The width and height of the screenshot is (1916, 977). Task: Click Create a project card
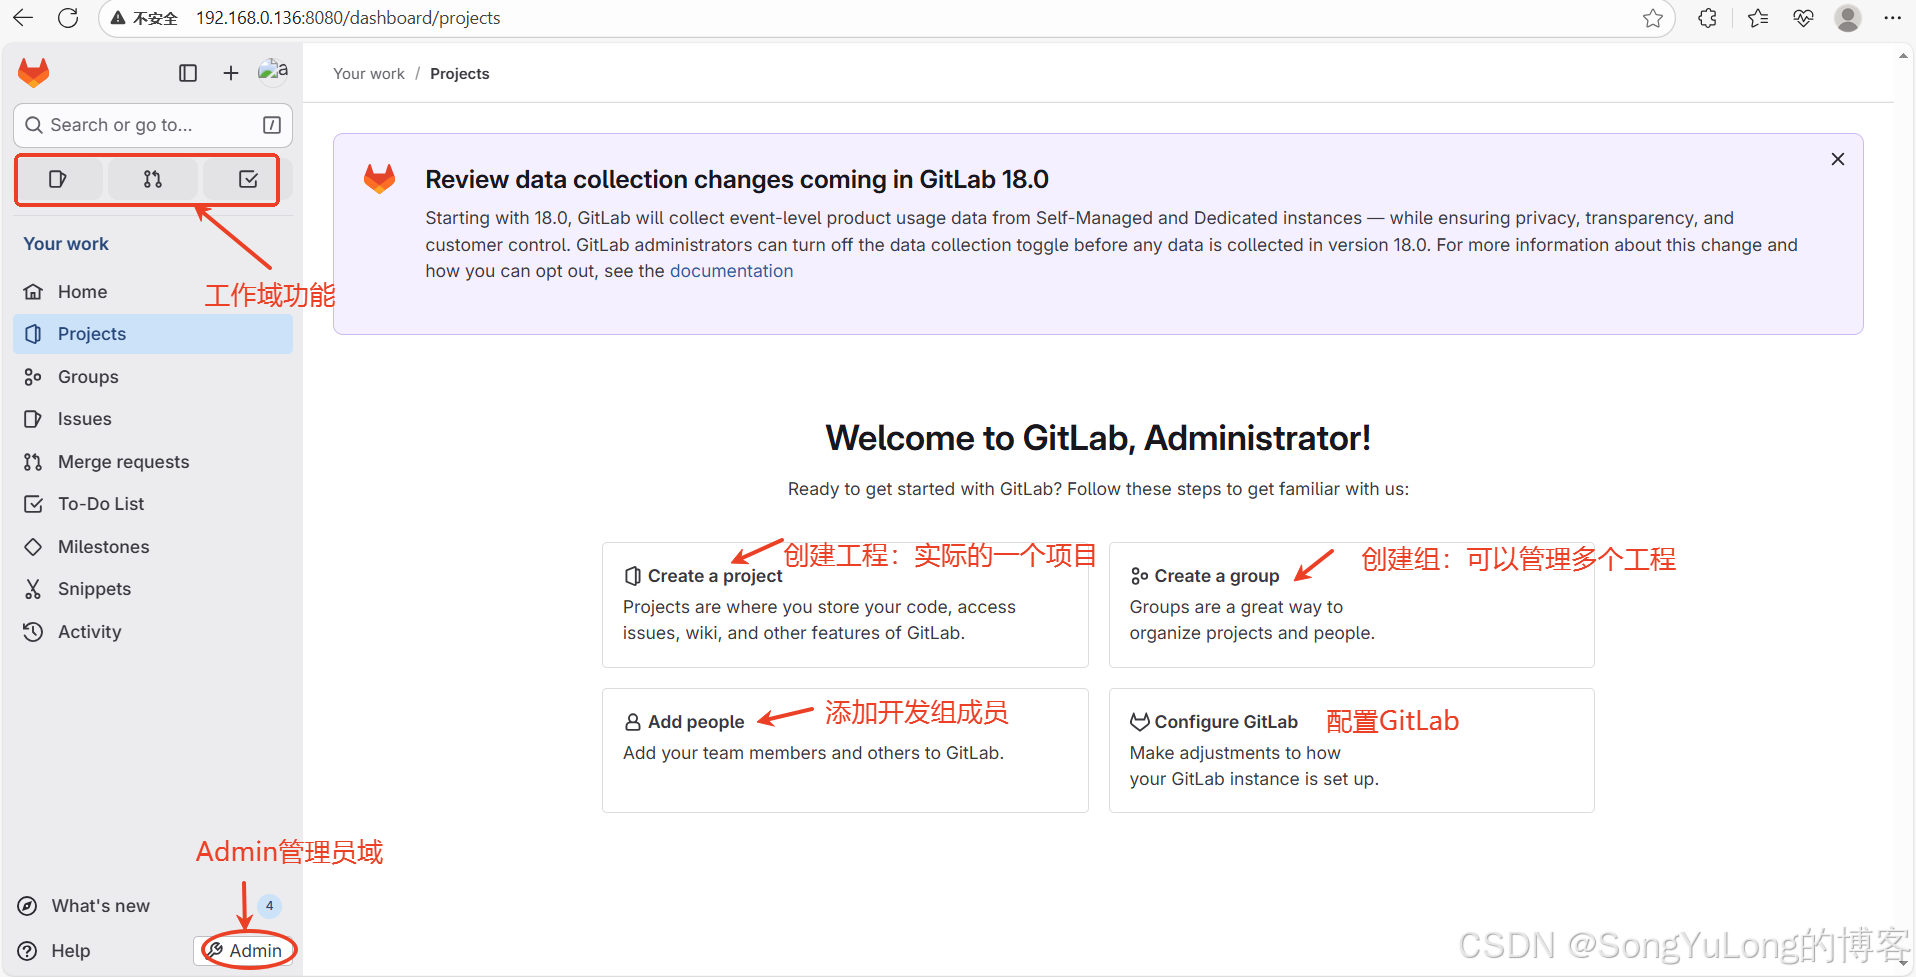(845, 605)
